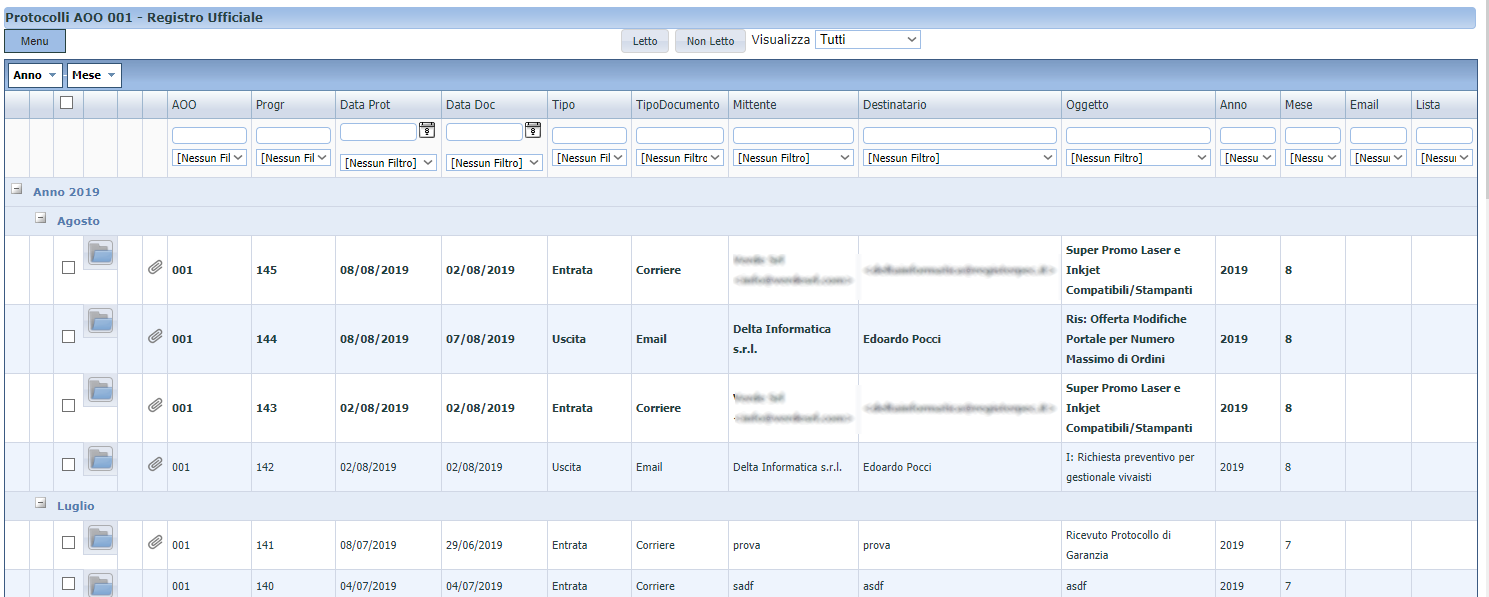Open the Data Prot calendar picker
Screen dimensions: 1489x597
coord(427,130)
